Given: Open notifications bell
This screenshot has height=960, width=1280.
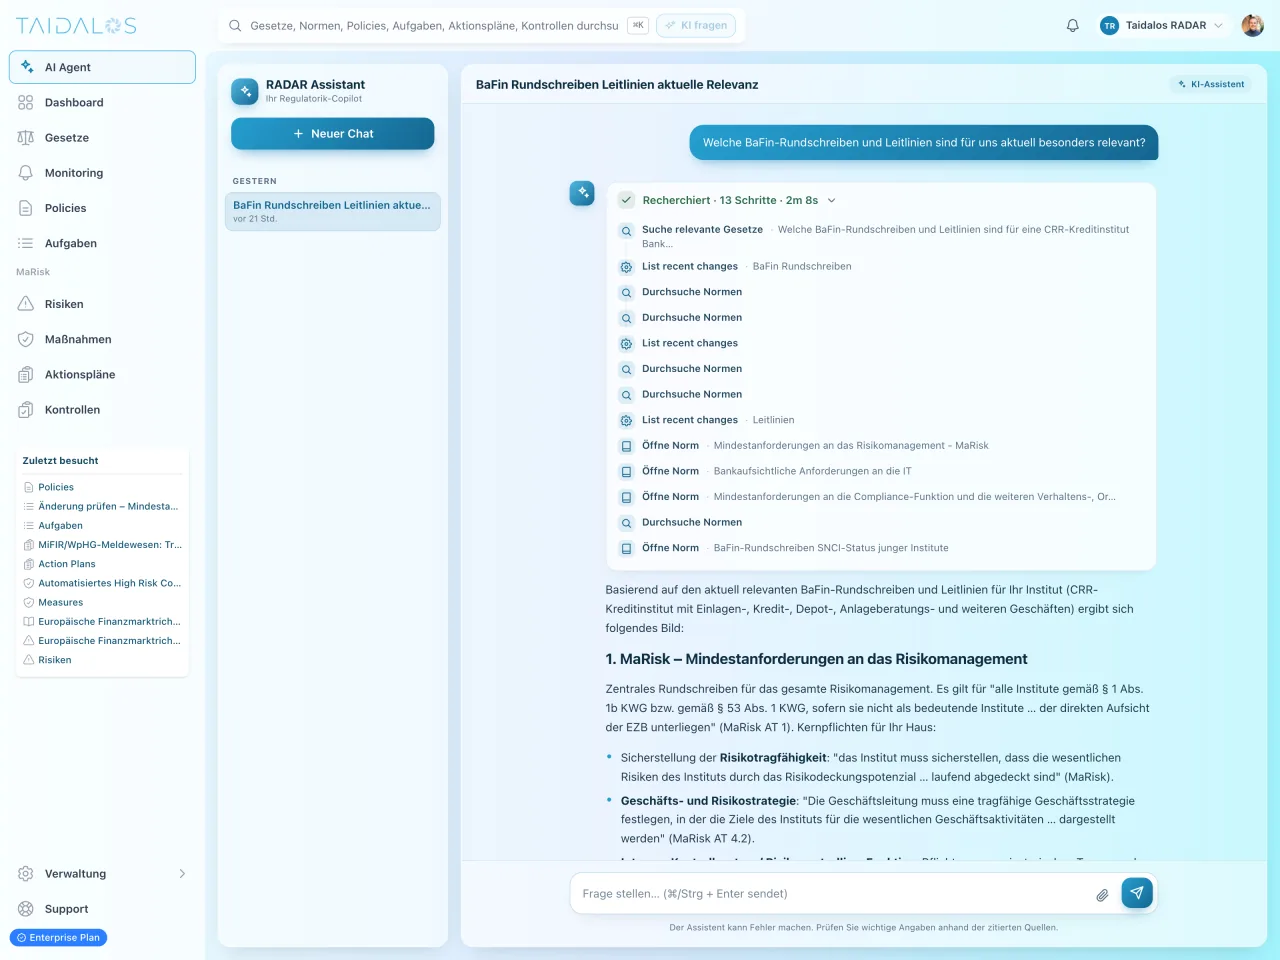Looking at the screenshot, I should point(1073,26).
